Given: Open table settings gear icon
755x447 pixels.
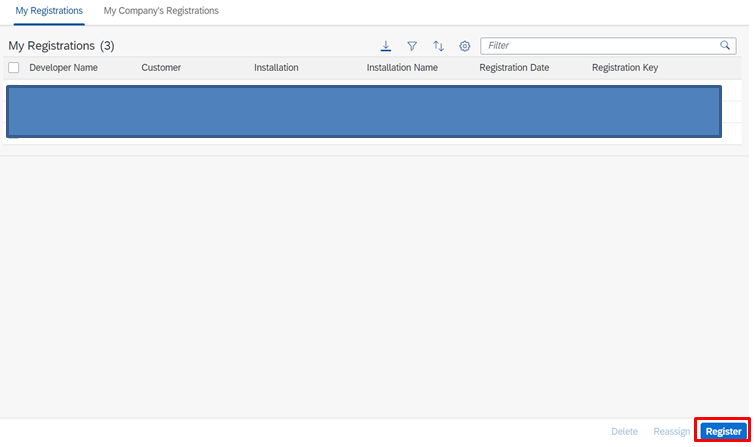Looking at the screenshot, I should point(465,46).
